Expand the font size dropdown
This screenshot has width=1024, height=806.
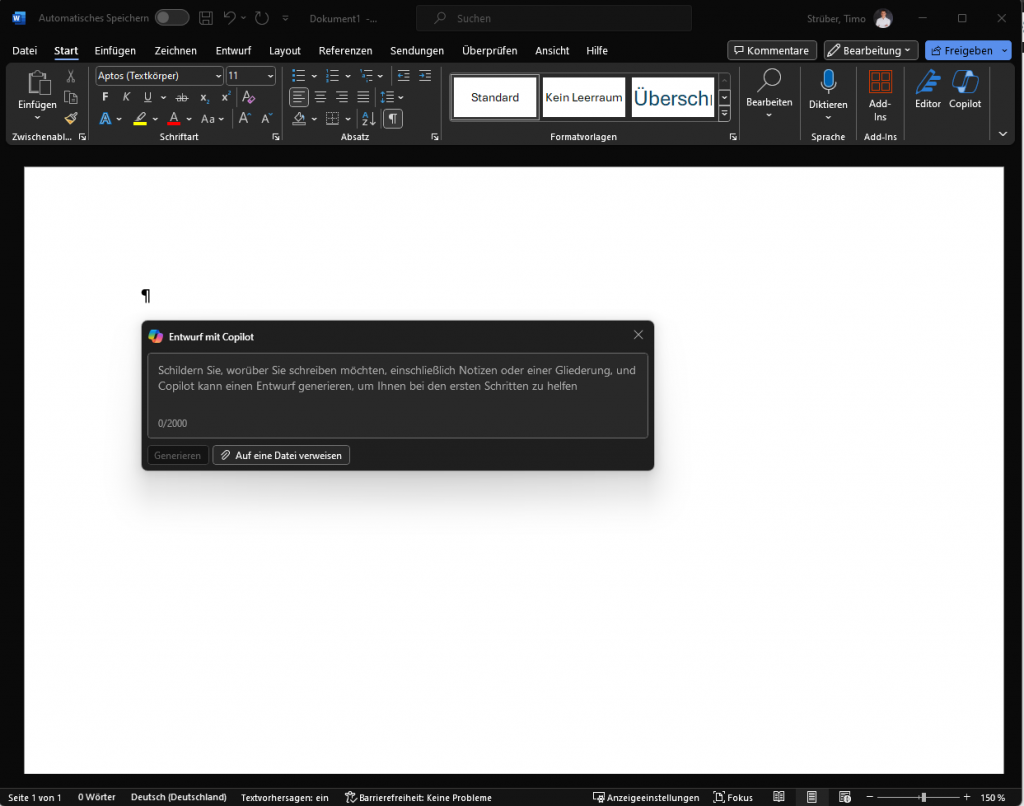tap(270, 76)
